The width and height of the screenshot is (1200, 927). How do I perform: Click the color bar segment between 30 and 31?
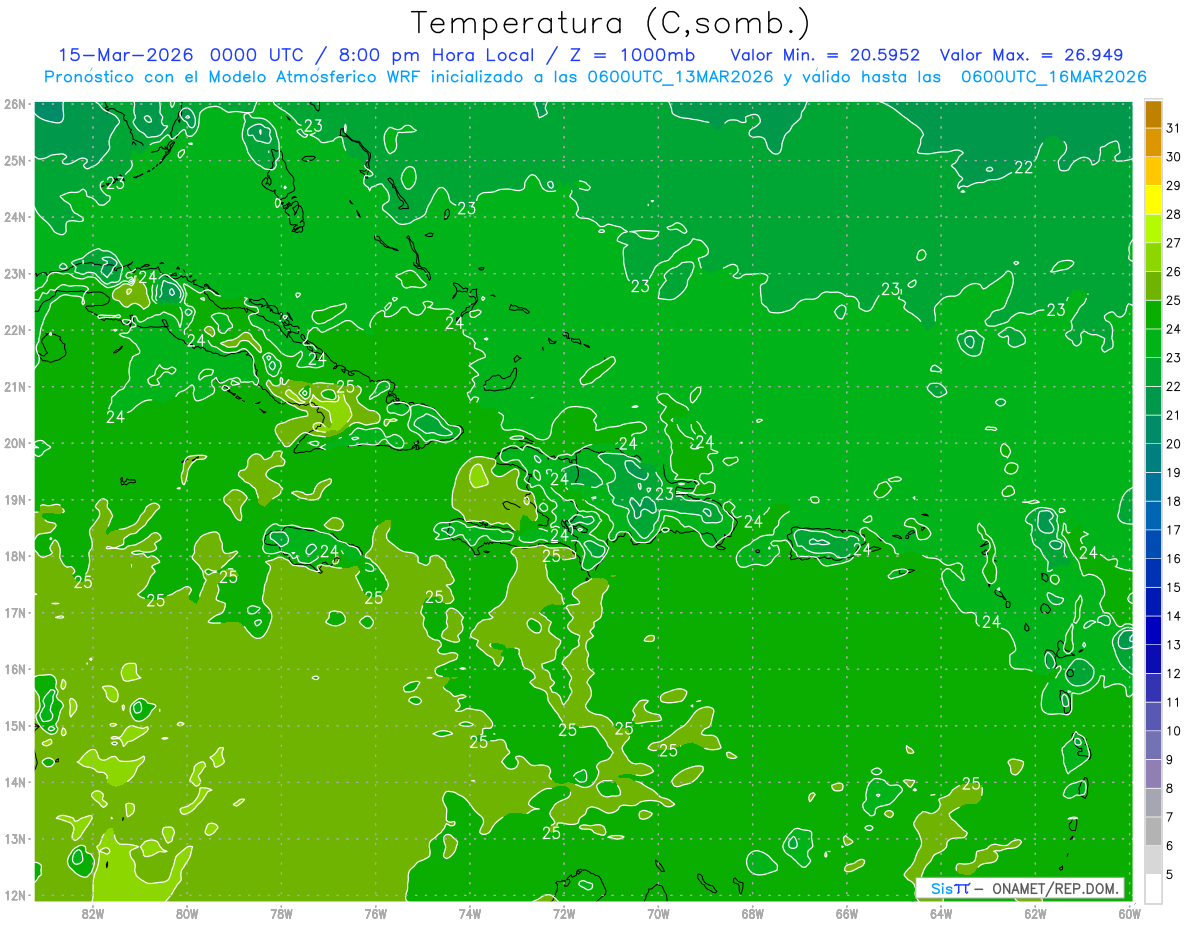tap(1153, 143)
